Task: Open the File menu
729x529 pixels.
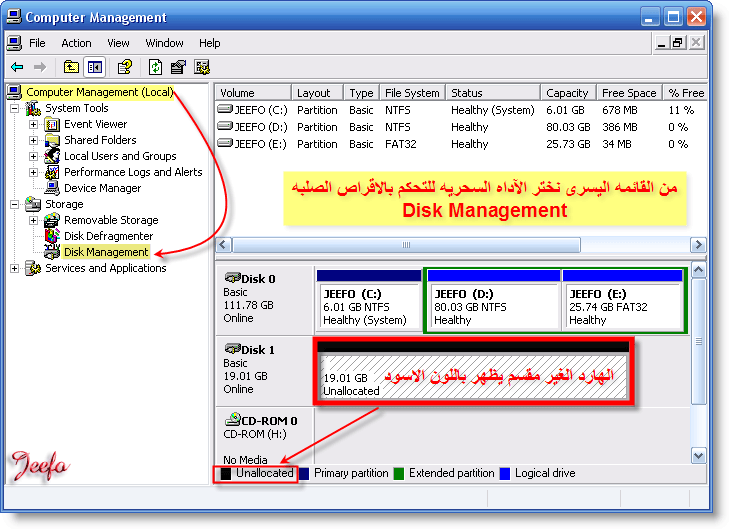Action: point(37,43)
